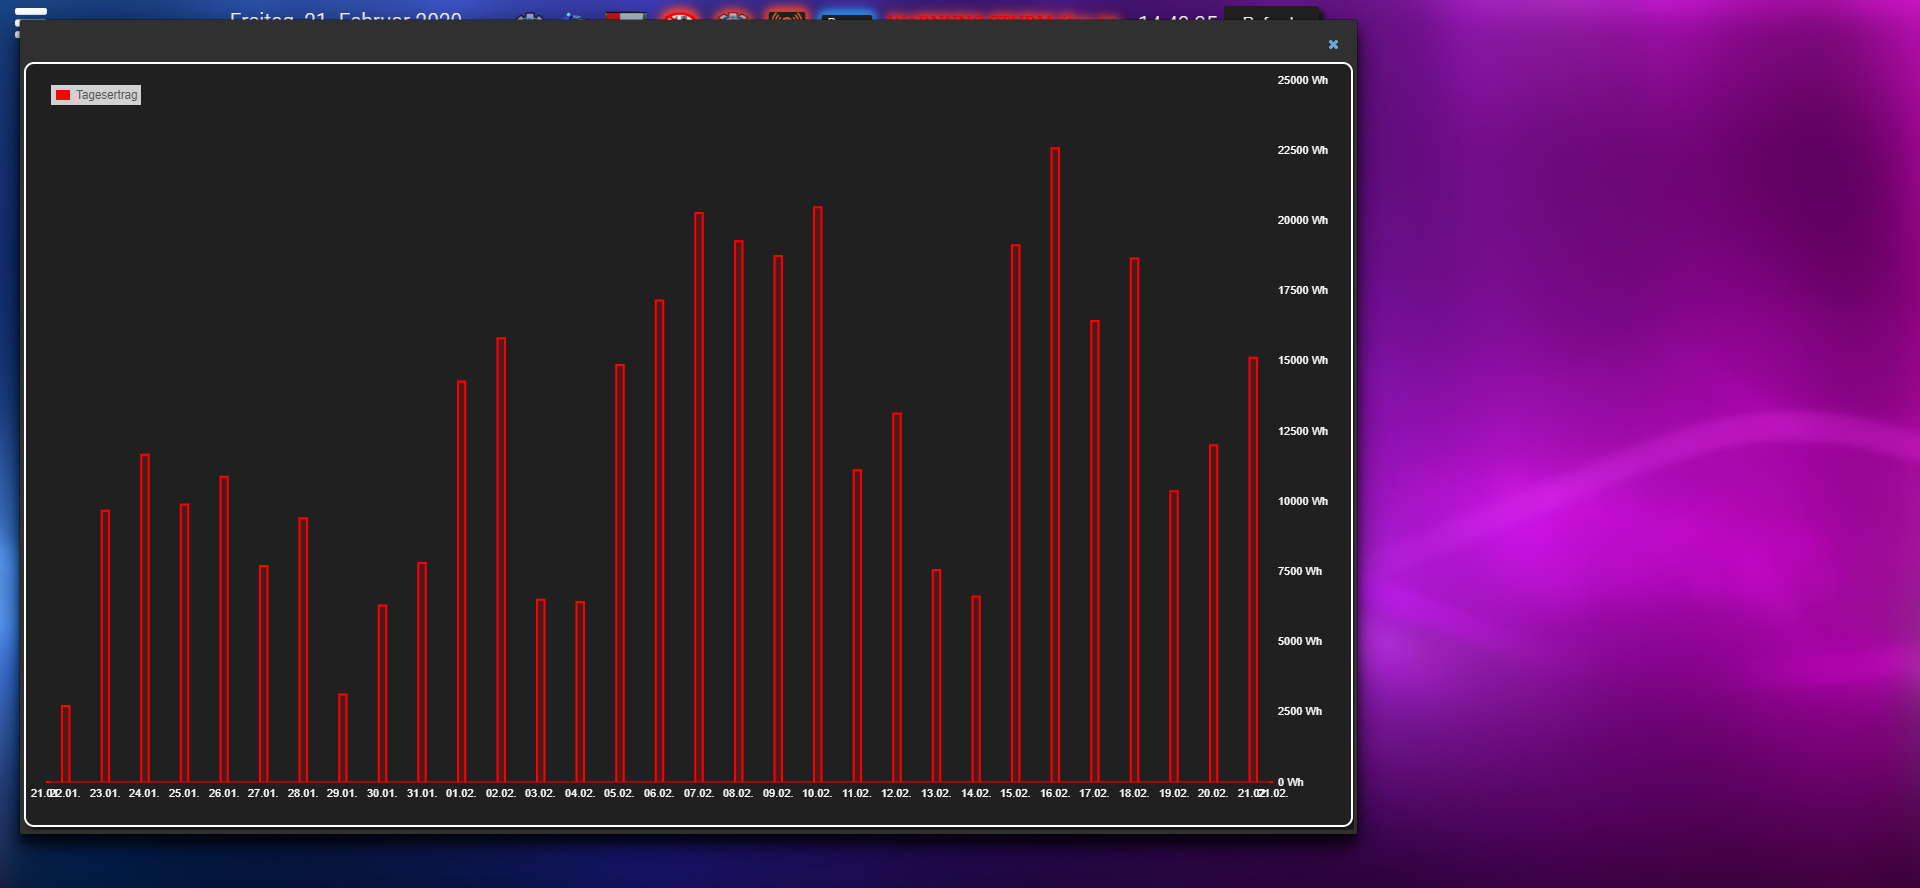Close the chart dialog with the X
Screen dimensions: 1920x888
pos(1333,45)
